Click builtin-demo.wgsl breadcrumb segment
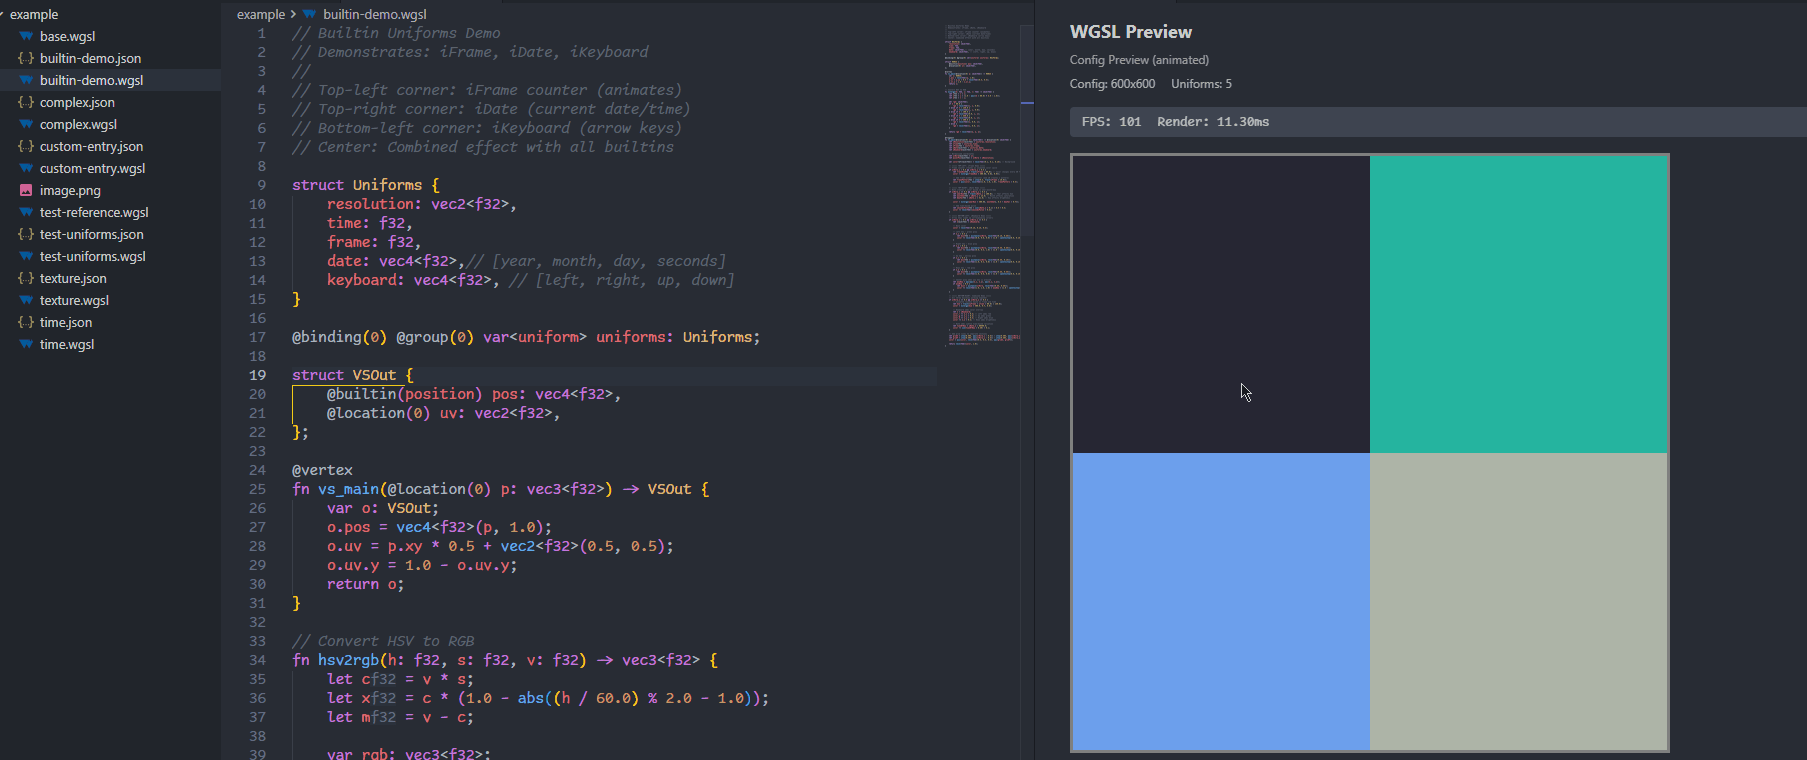 click(x=374, y=14)
